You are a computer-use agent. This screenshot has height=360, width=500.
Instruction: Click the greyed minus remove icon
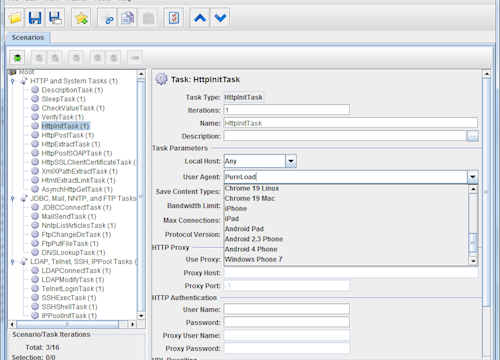pyautogui.click(x=135, y=58)
